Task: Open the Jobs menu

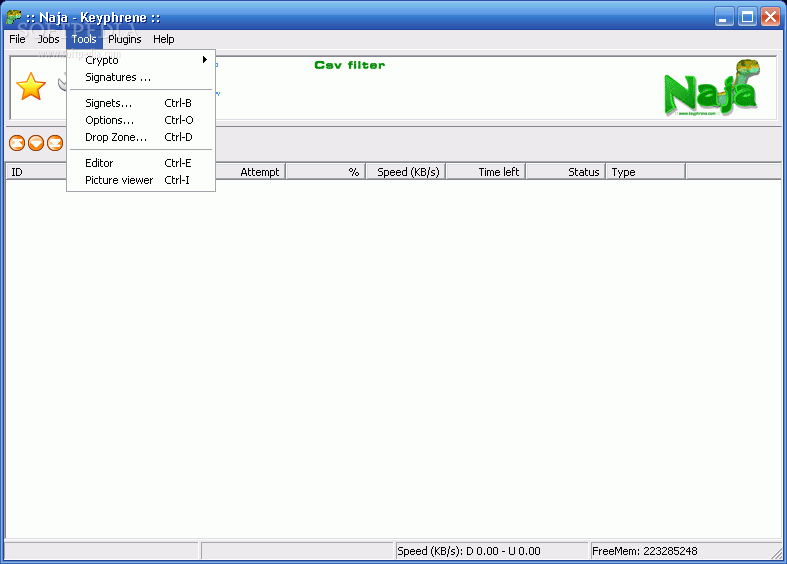Action: [48, 39]
